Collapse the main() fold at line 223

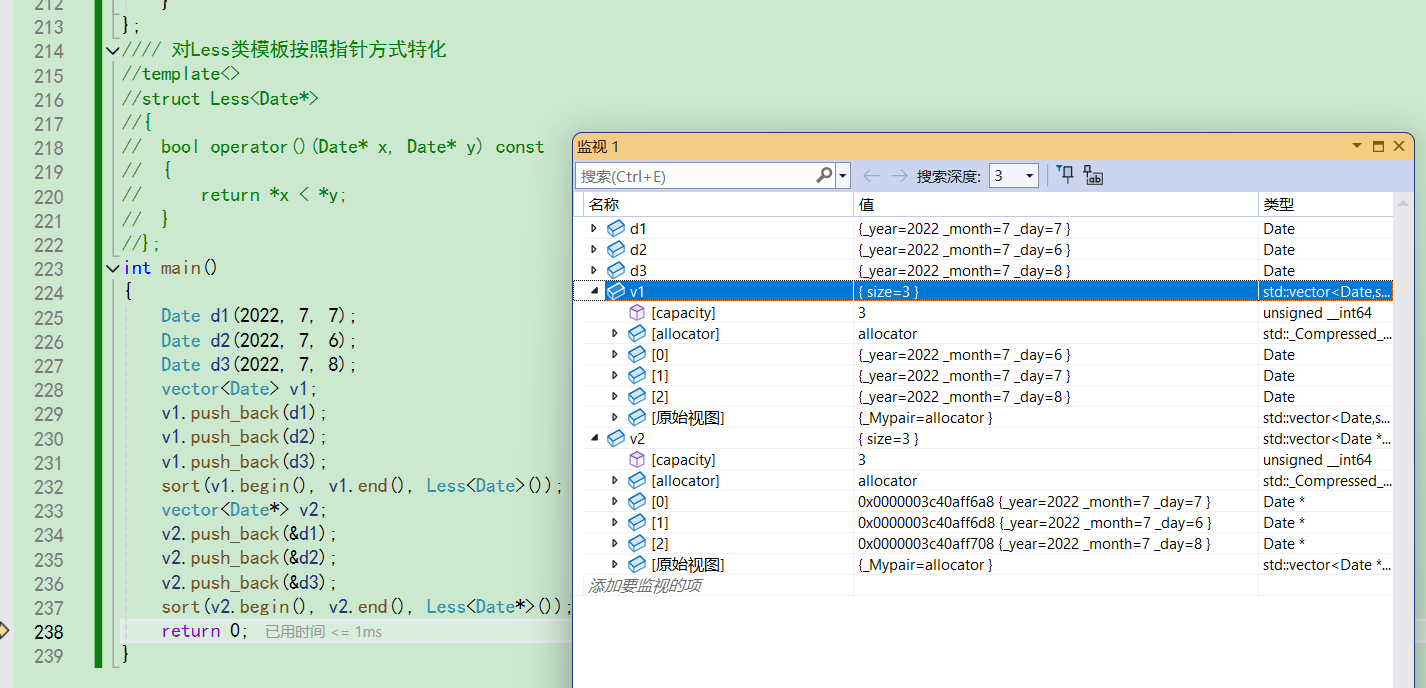click(x=112, y=268)
